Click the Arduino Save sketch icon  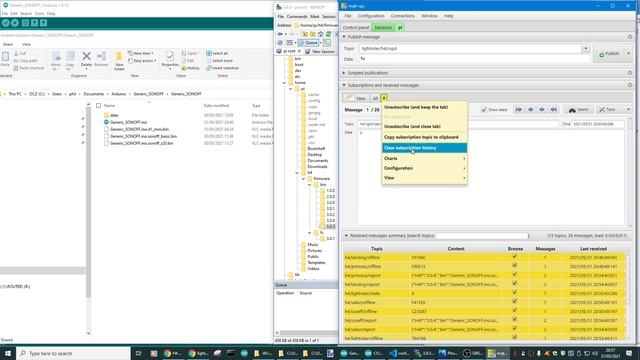click(43, 23)
